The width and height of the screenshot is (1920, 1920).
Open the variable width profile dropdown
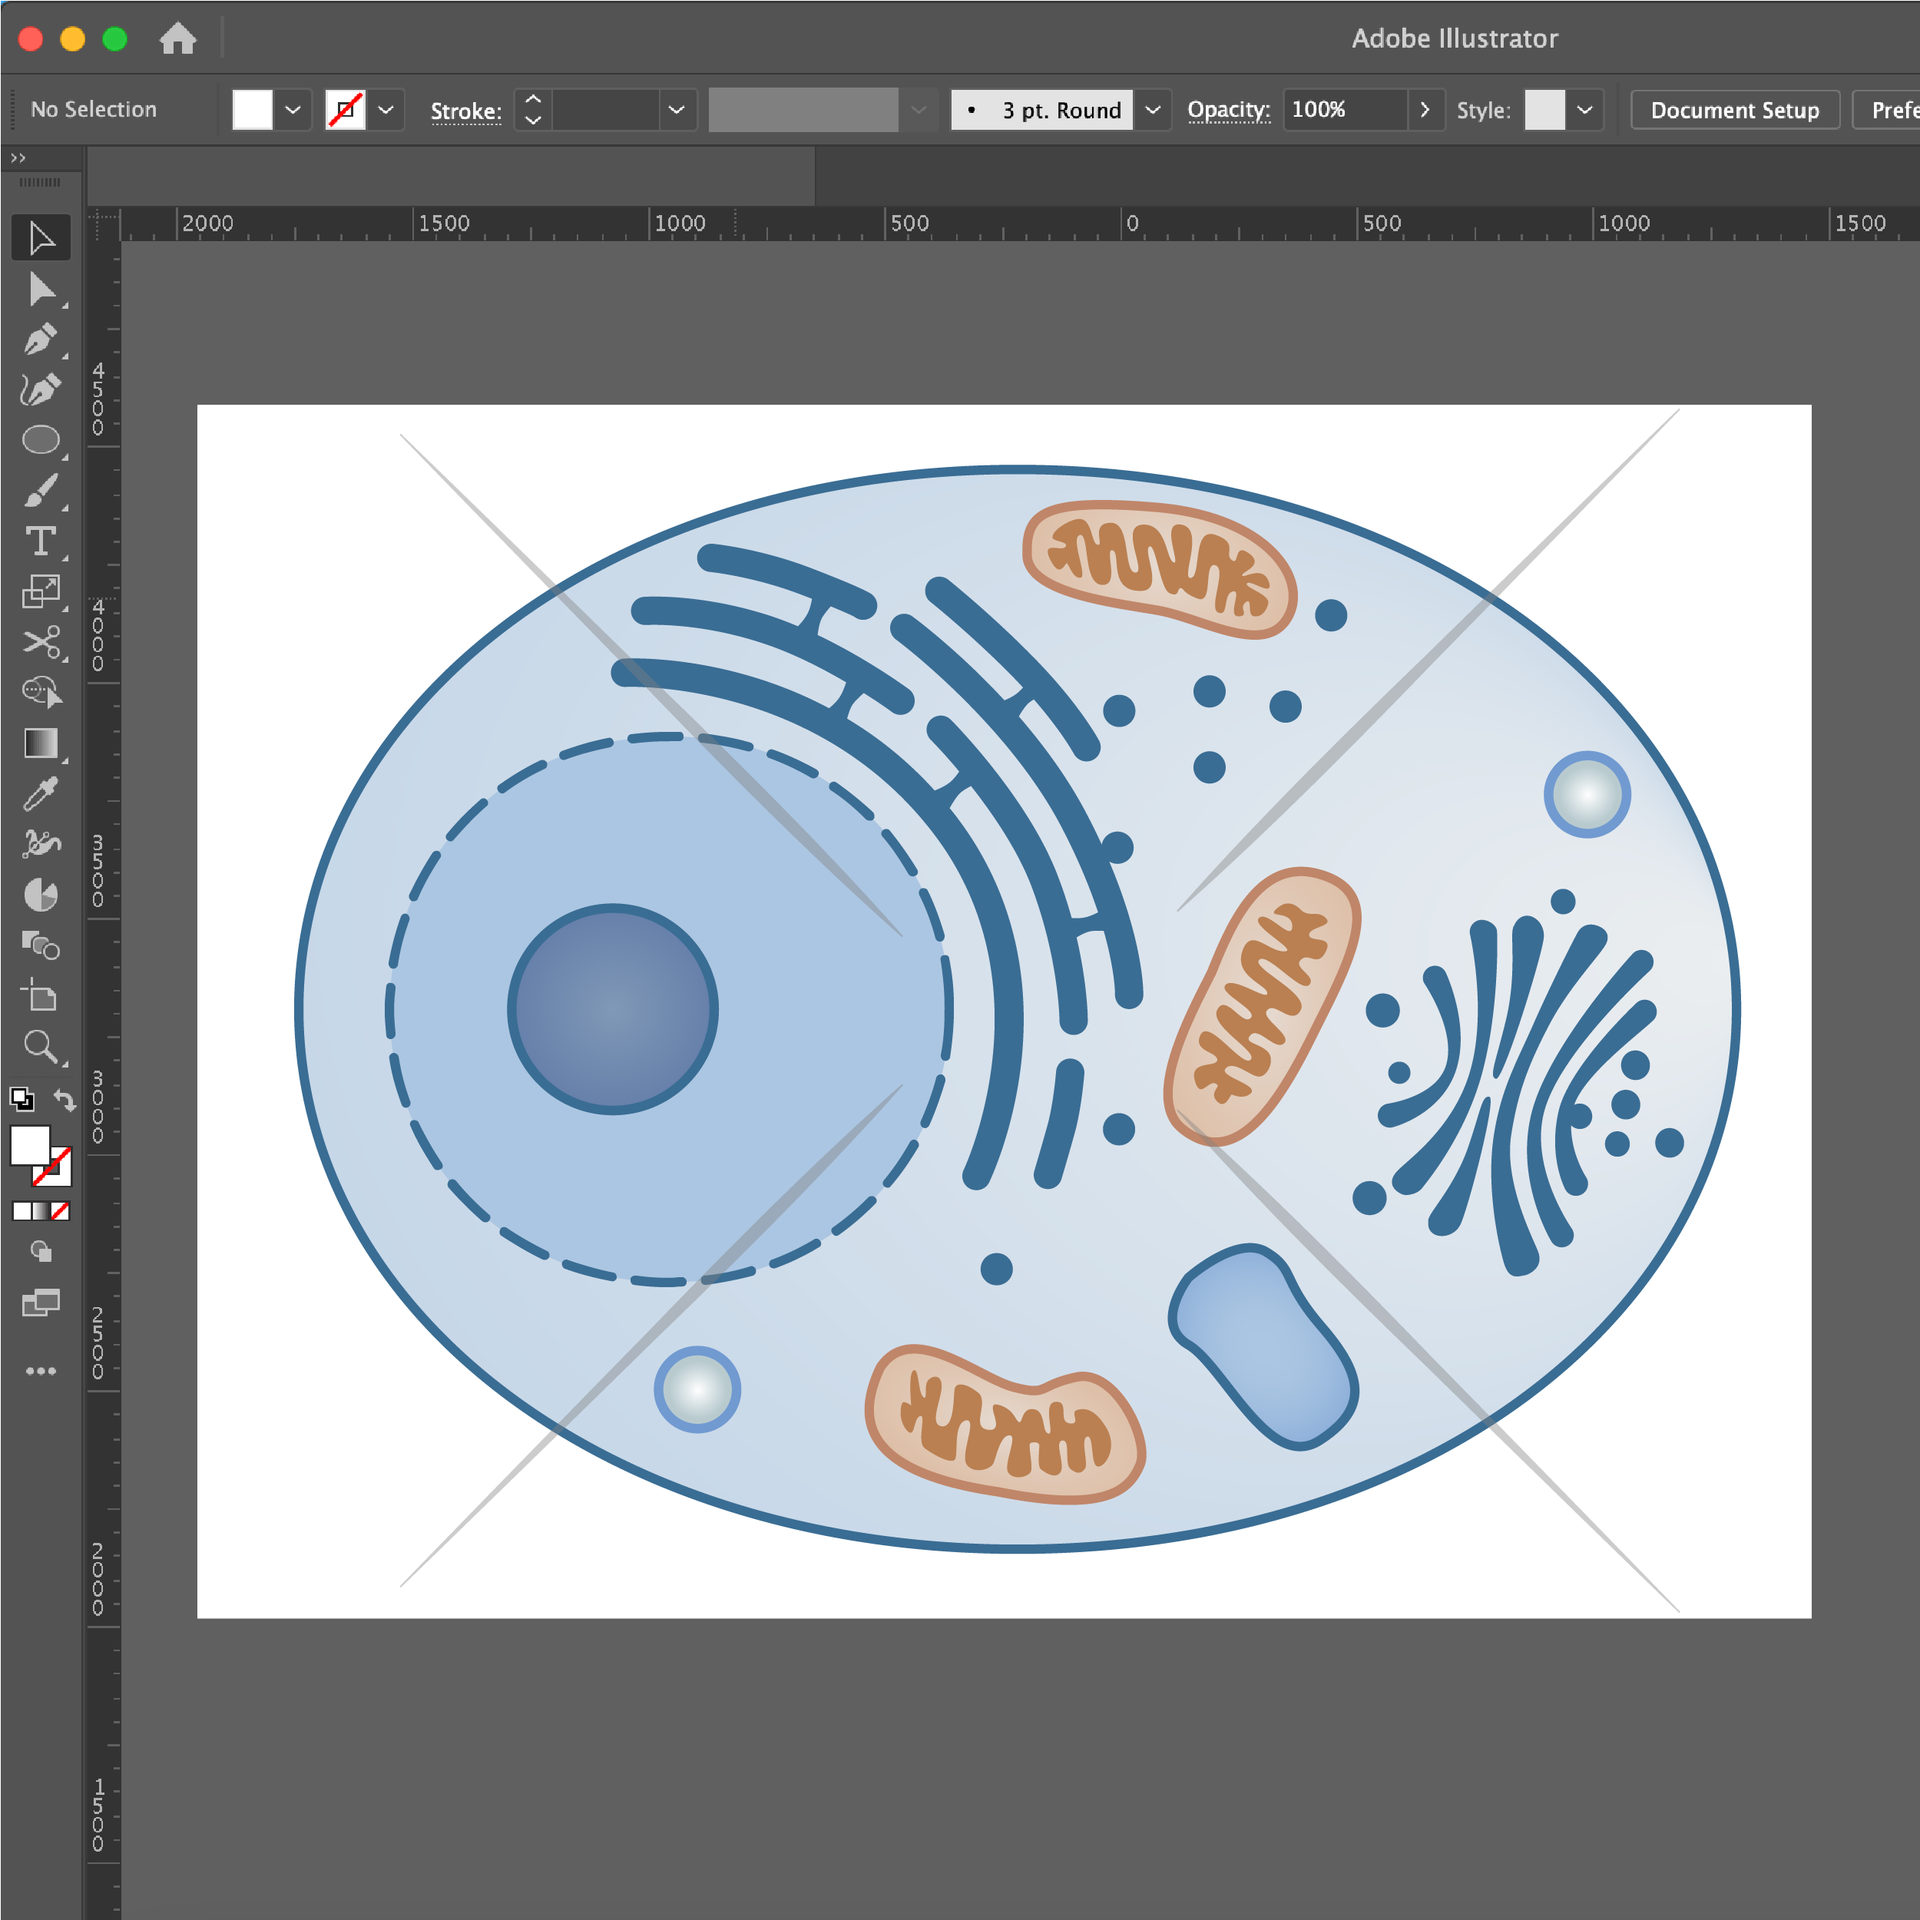918,110
